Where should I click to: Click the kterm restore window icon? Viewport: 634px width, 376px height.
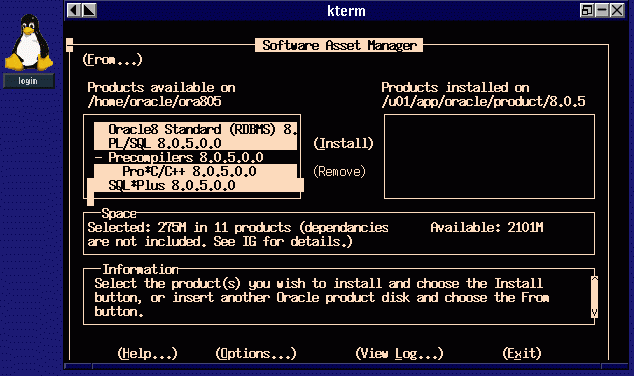pyautogui.click(x=587, y=10)
